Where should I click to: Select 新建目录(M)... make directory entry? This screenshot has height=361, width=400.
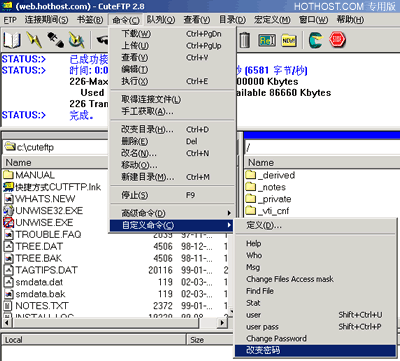pyautogui.click(x=173, y=177)
